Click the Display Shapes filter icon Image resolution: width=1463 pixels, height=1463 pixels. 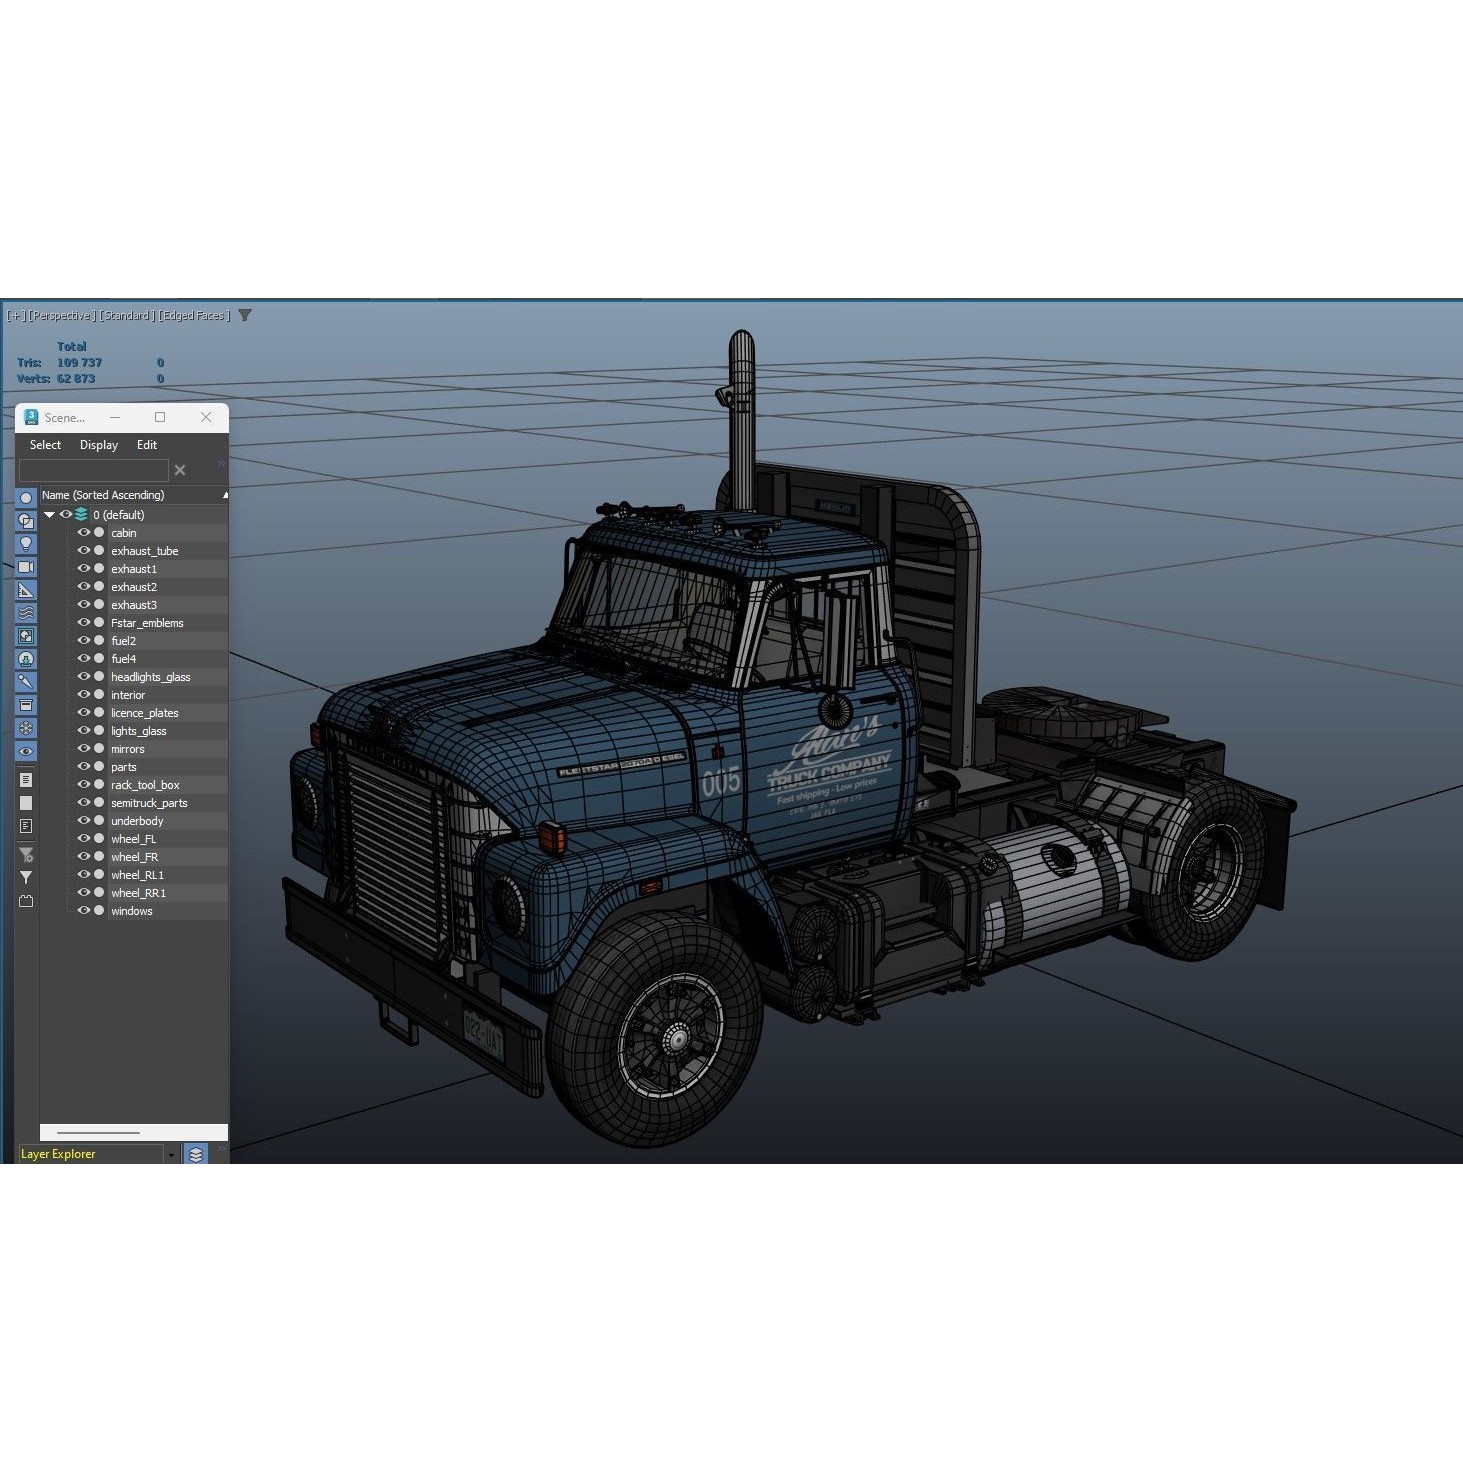[x=25, y=522]
